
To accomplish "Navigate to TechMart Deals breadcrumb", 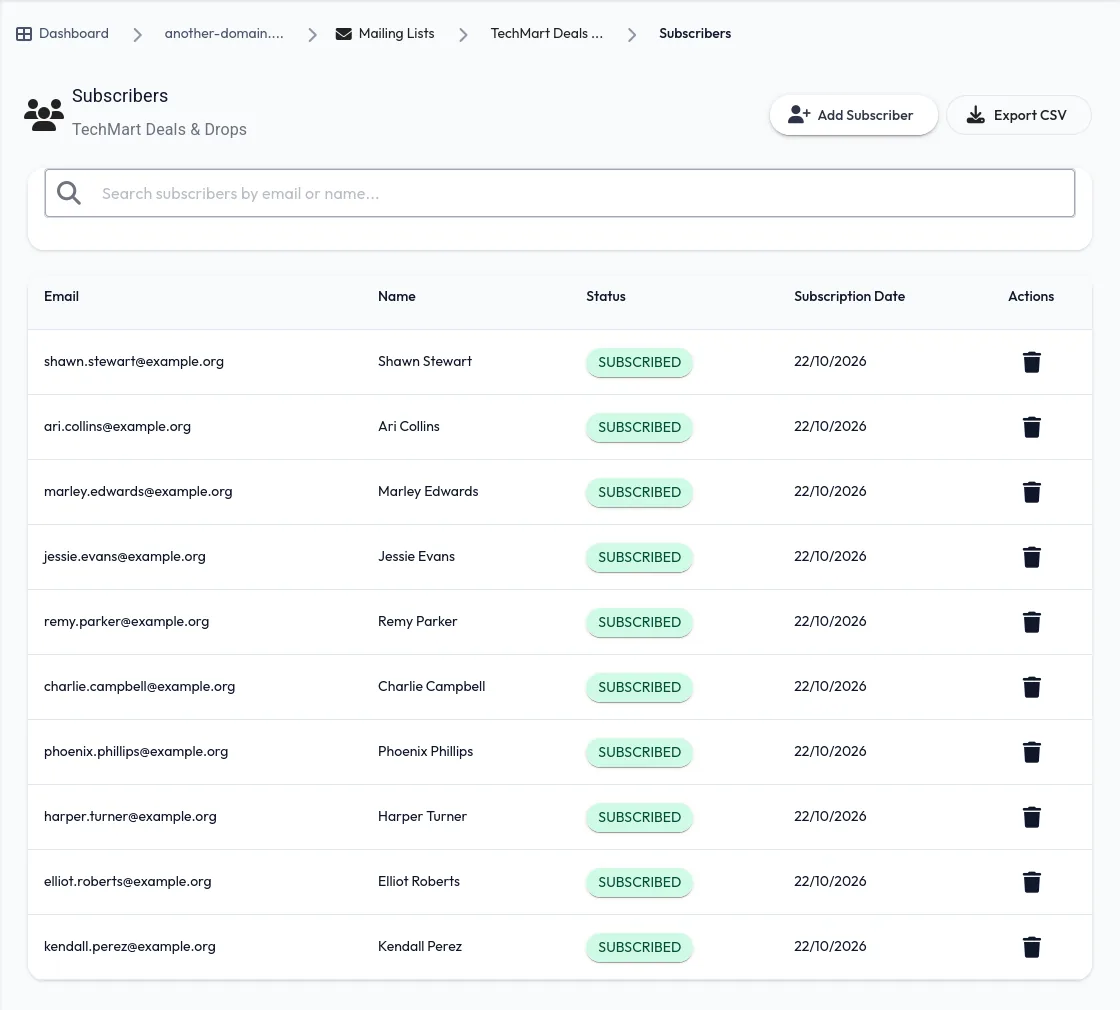I will coord(546,34).
